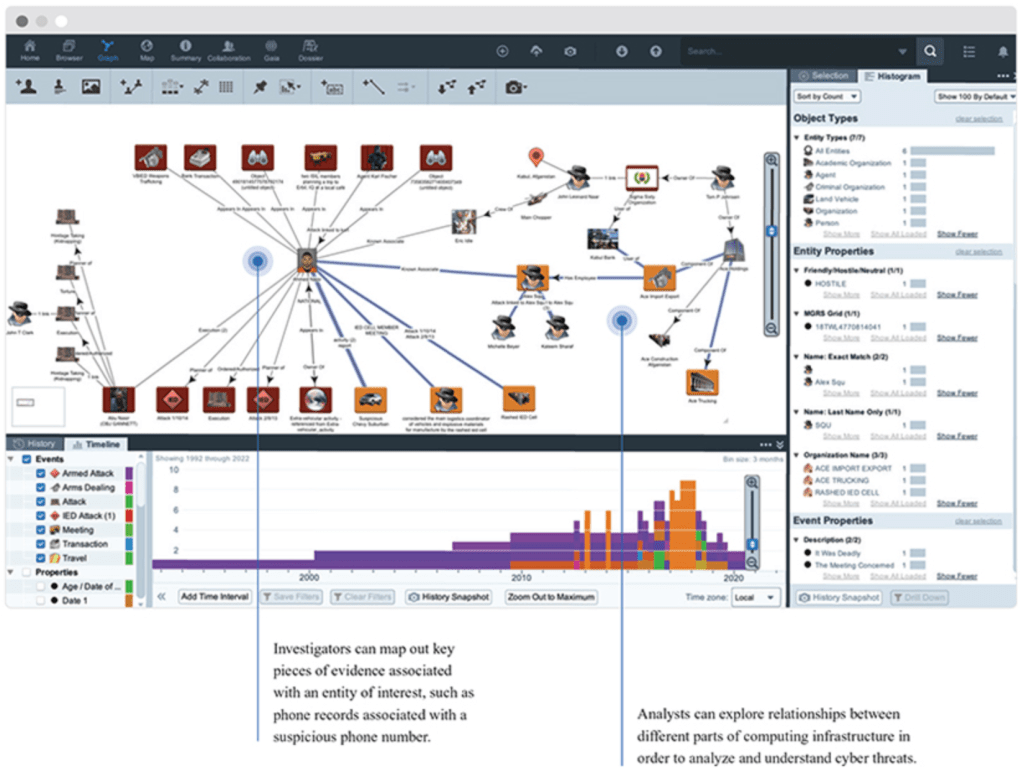
Task: Collapse the MGRS Grid (1/1) section
Action: 797,314
